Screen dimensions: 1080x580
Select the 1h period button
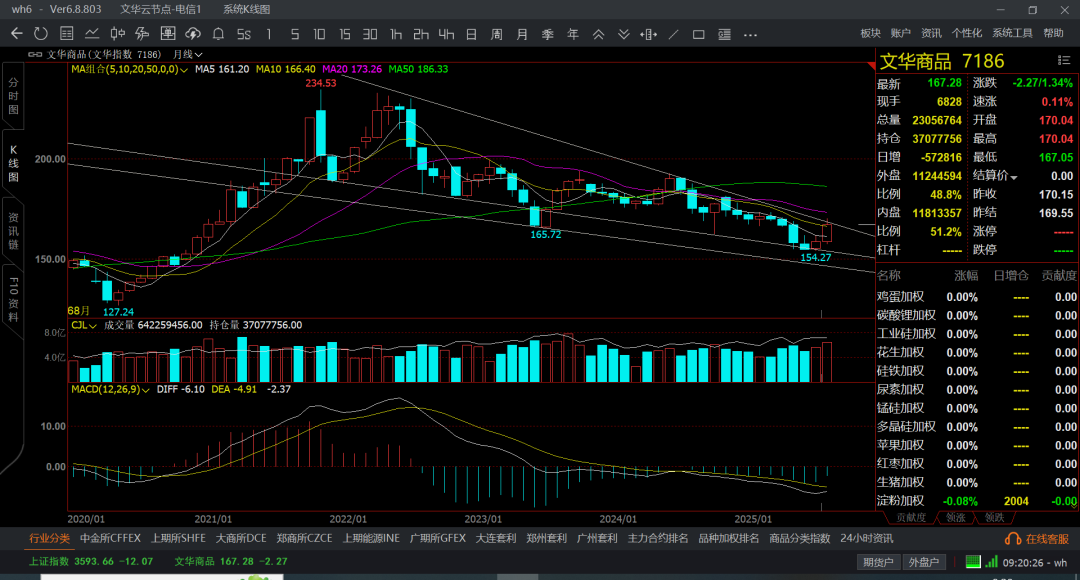click(x=396, y=34)
